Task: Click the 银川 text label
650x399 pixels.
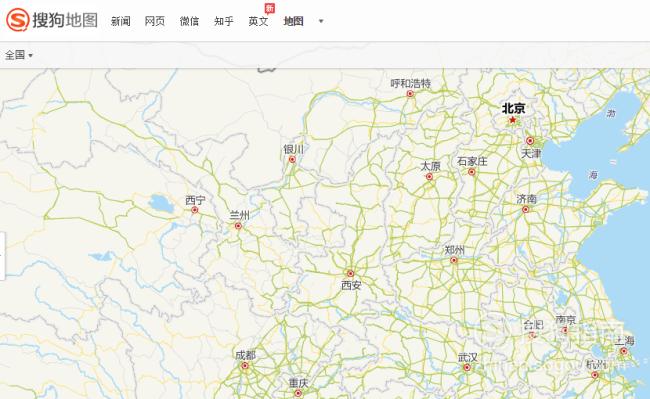Action: tap(293, 149)
